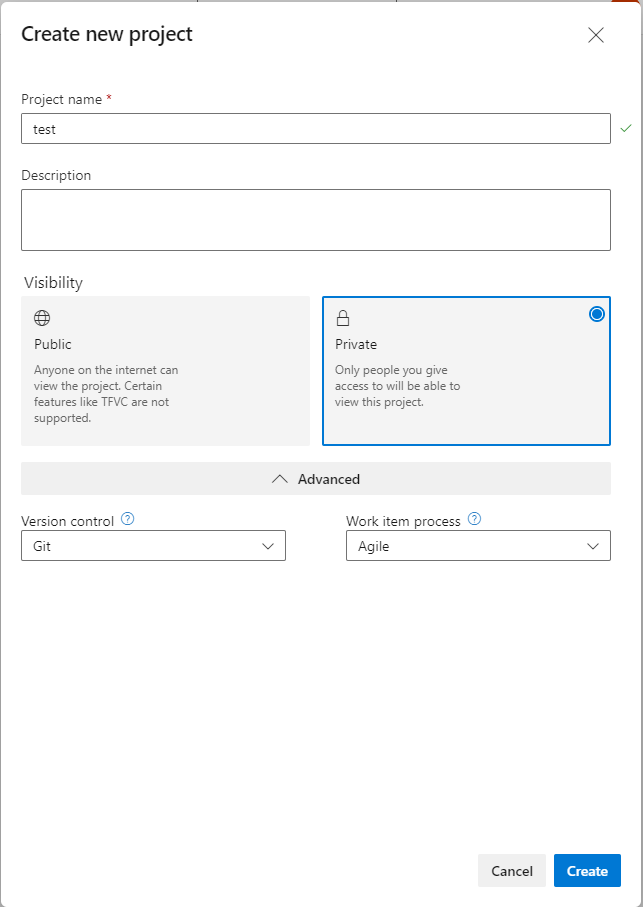Screen dimensions: 643x907
Task: Click the Work item process help icon
Action: (x=474, y=520)
